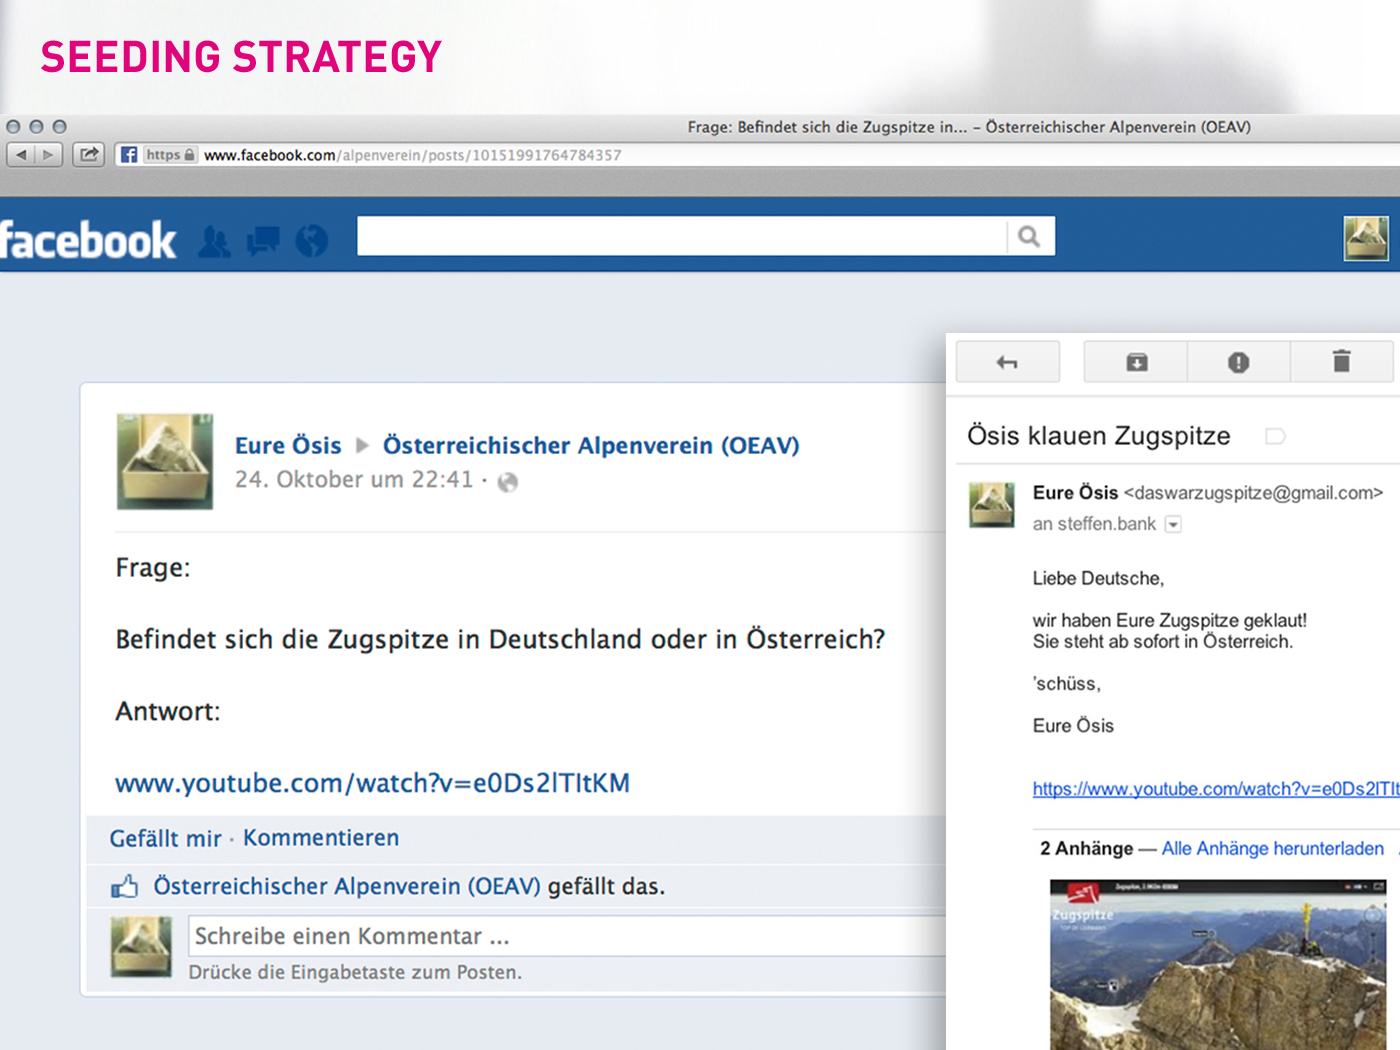
Task: Report spam with exclamation icon
Action: click(x=1238, y=362)
